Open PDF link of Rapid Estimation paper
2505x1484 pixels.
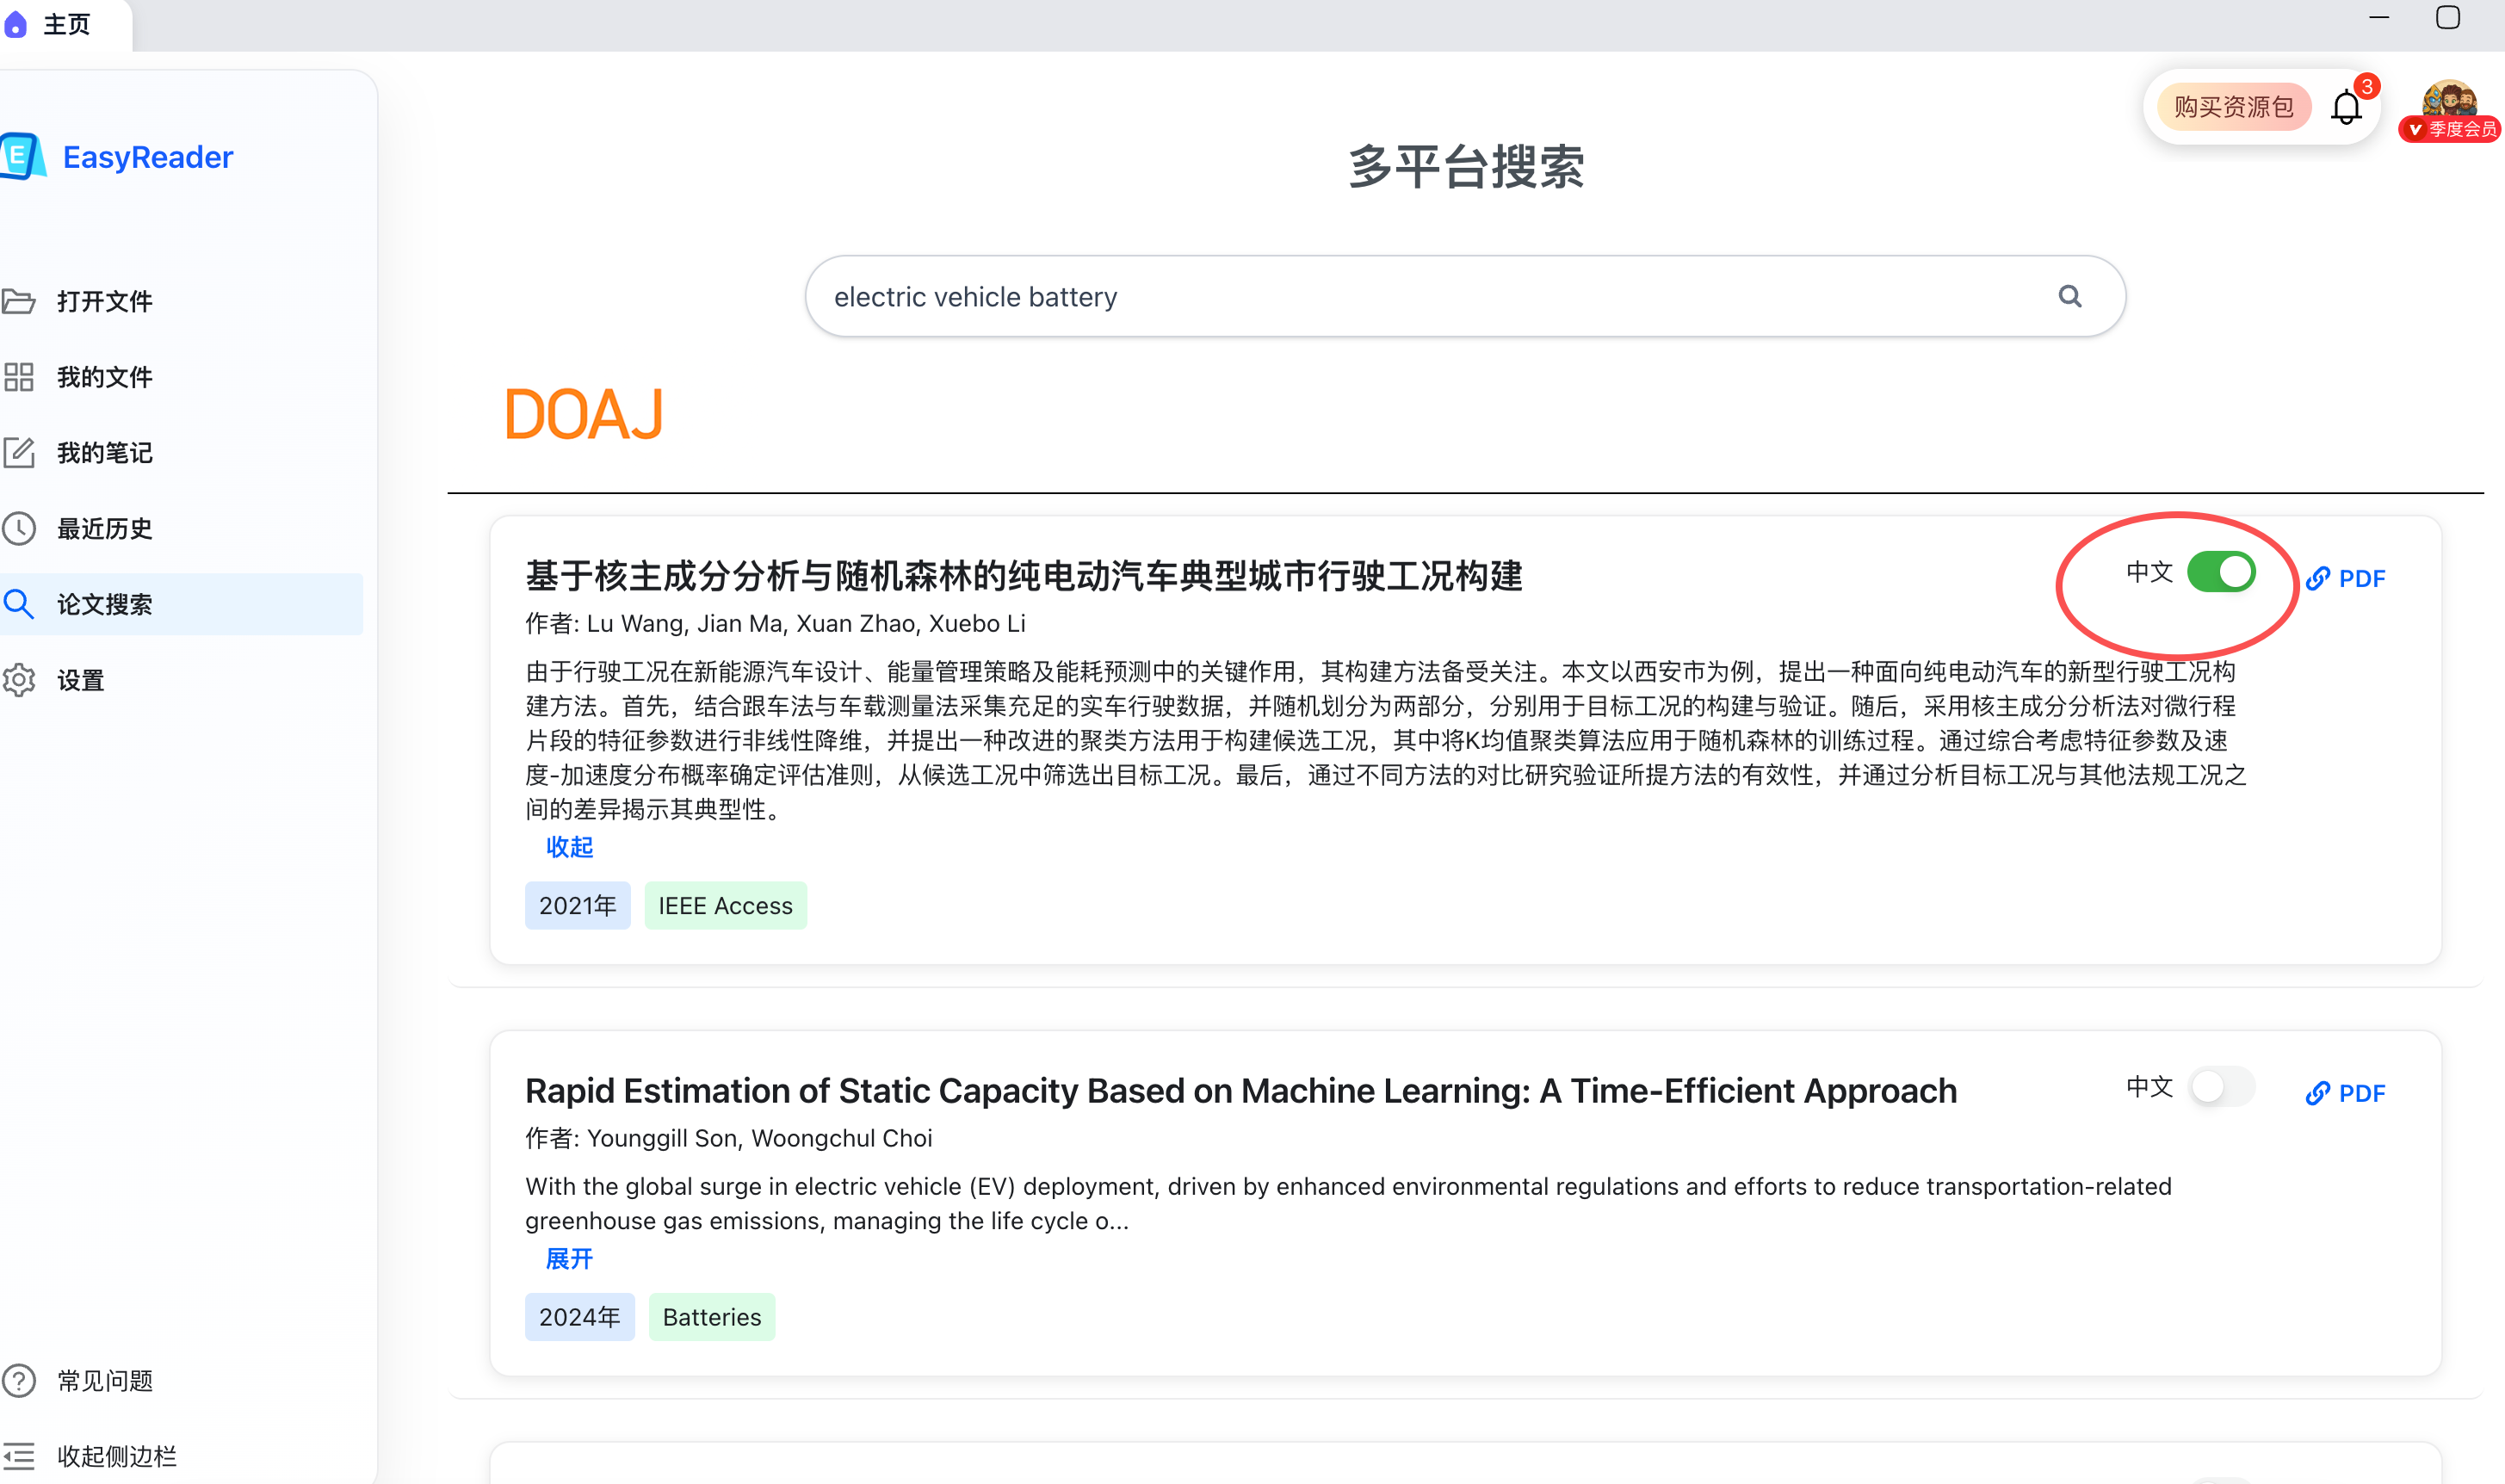2346,1093
